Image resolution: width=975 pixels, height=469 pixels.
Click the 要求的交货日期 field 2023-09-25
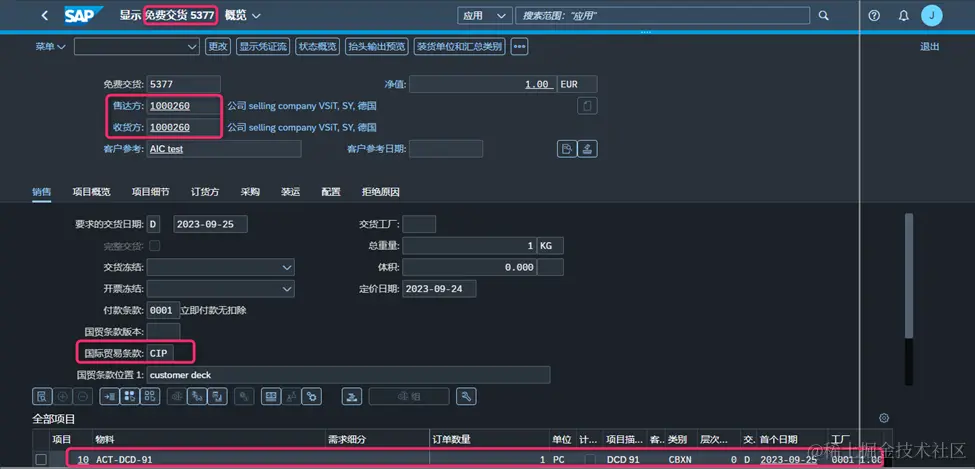211,224
